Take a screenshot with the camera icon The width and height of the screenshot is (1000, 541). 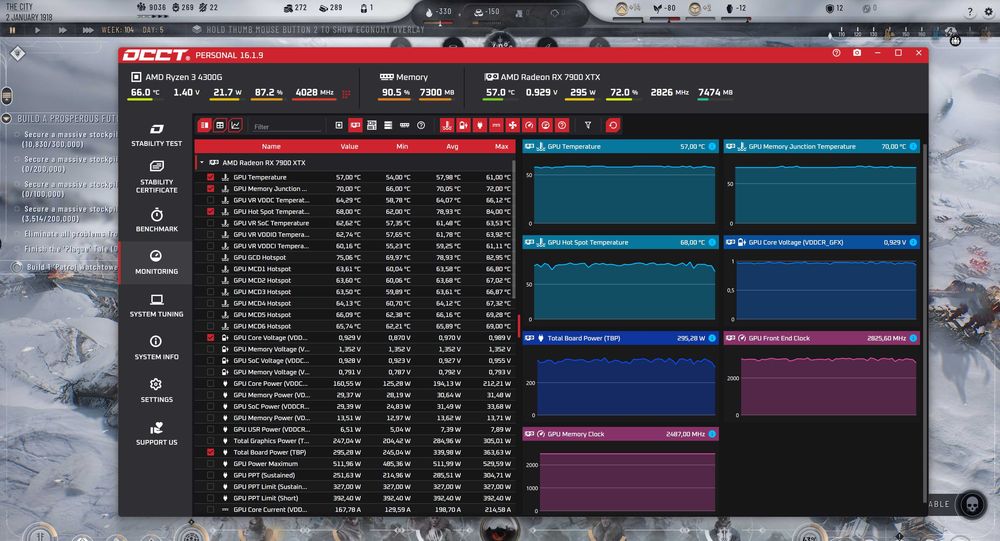pos(857,53)
